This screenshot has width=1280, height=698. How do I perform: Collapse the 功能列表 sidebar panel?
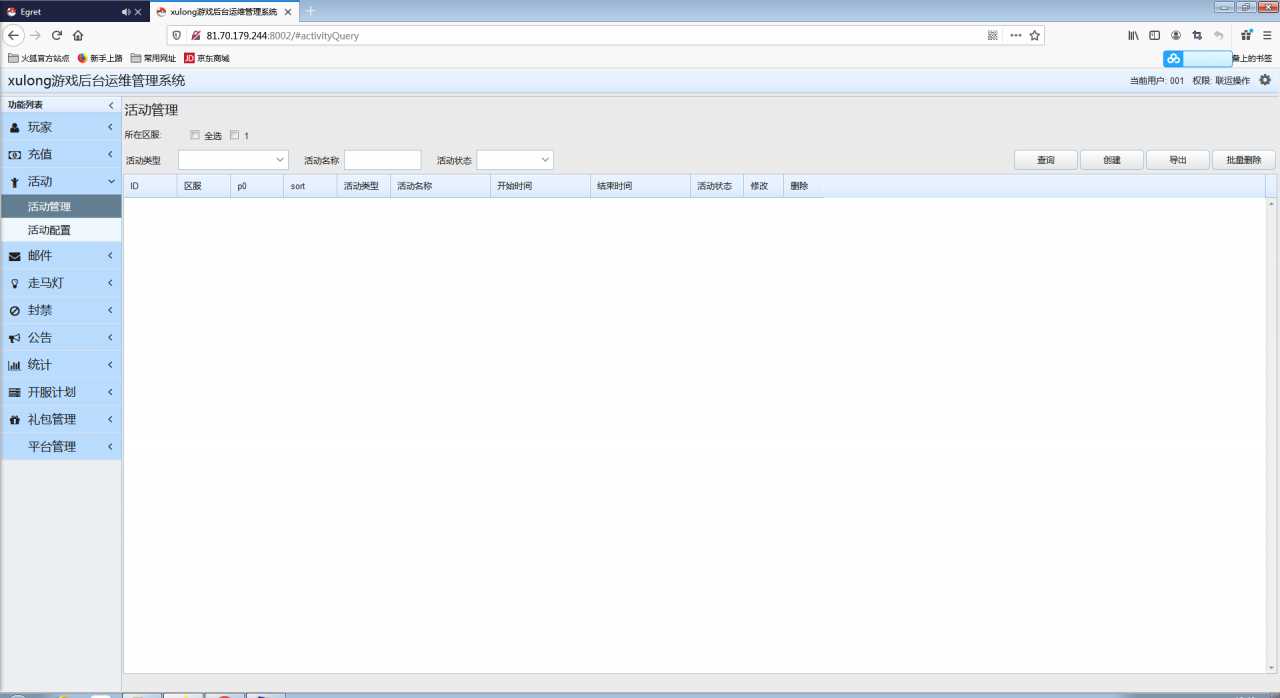[111, 105]
